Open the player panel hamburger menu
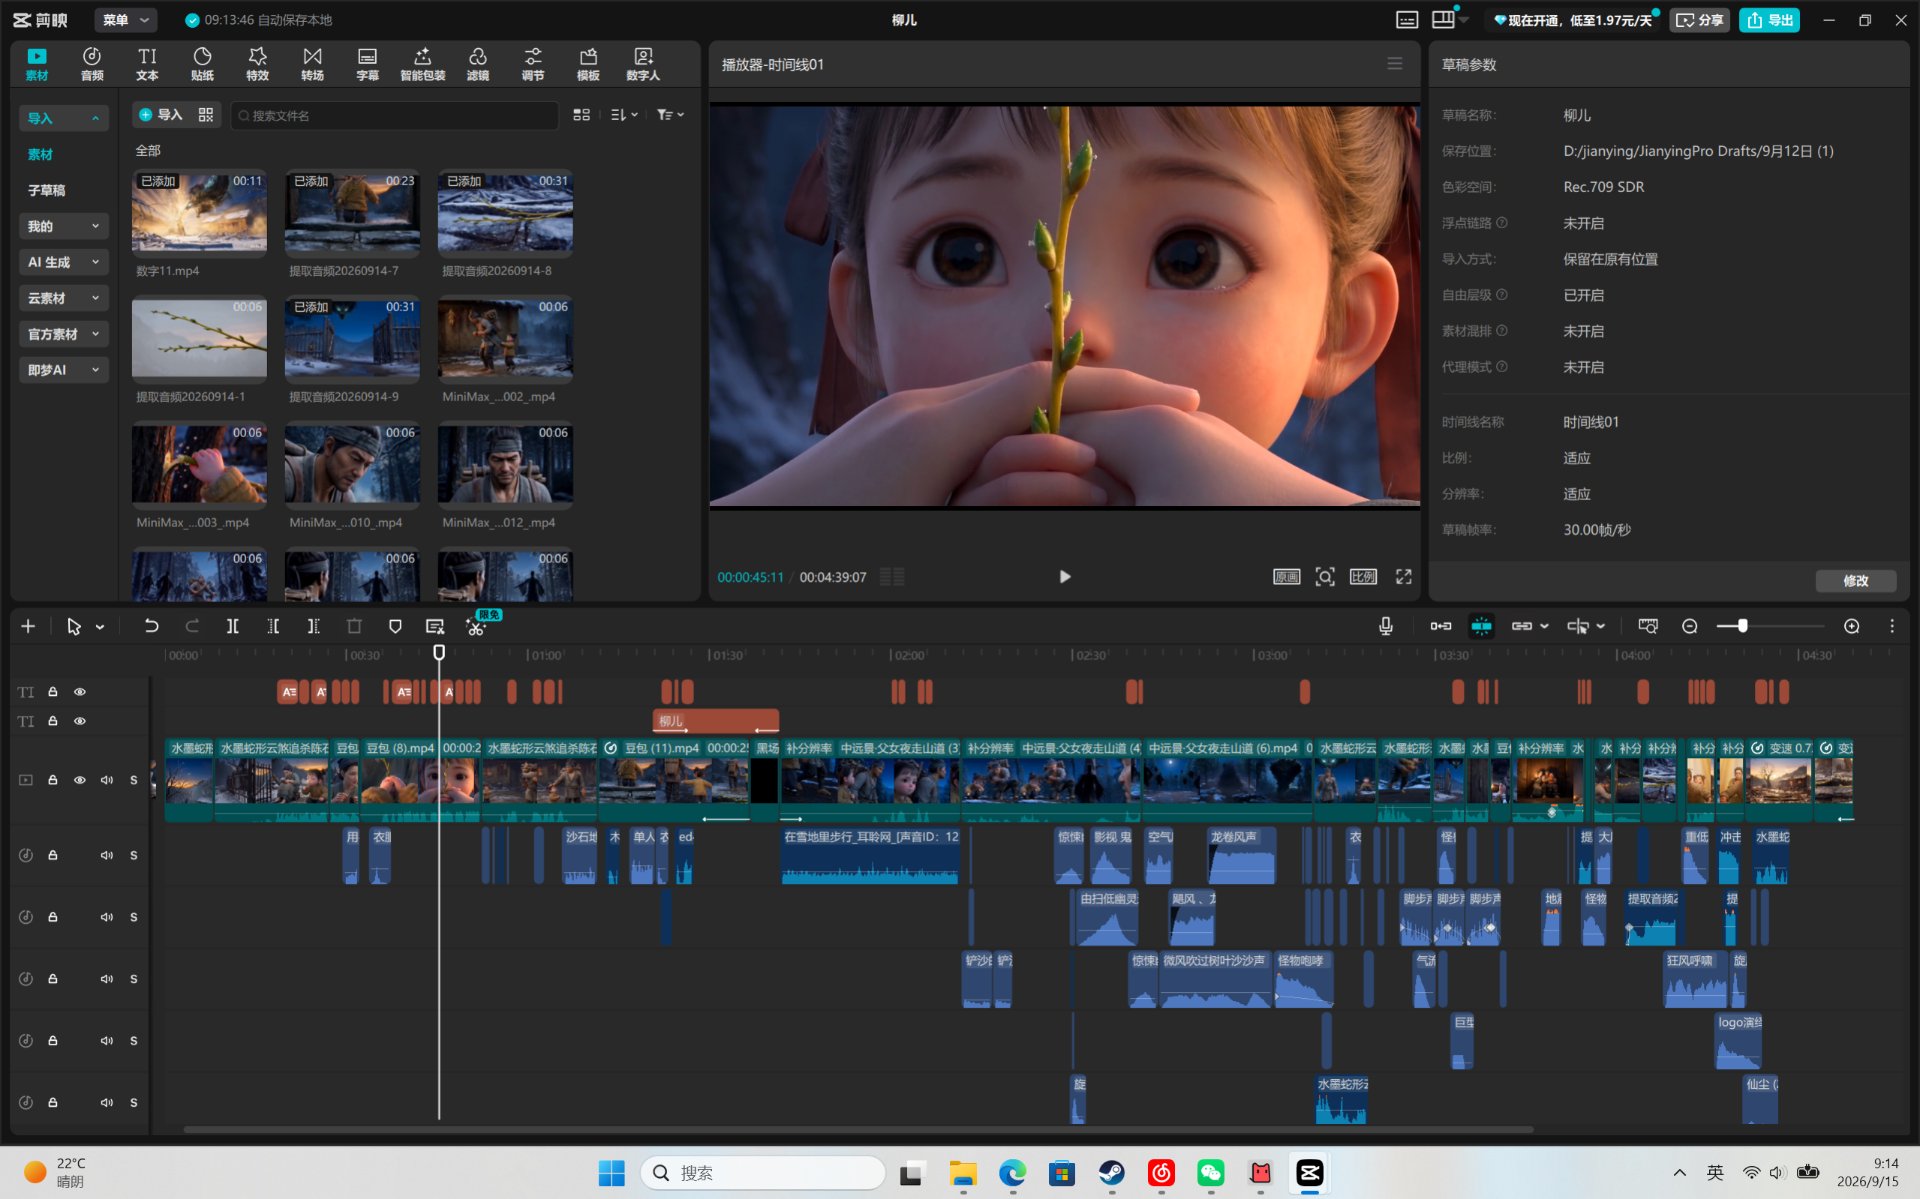 [x=1394, y=64]
